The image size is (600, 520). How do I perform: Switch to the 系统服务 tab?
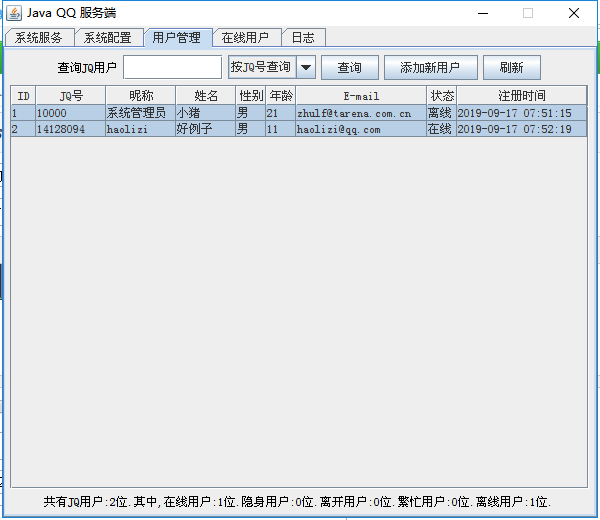point(39,37)
